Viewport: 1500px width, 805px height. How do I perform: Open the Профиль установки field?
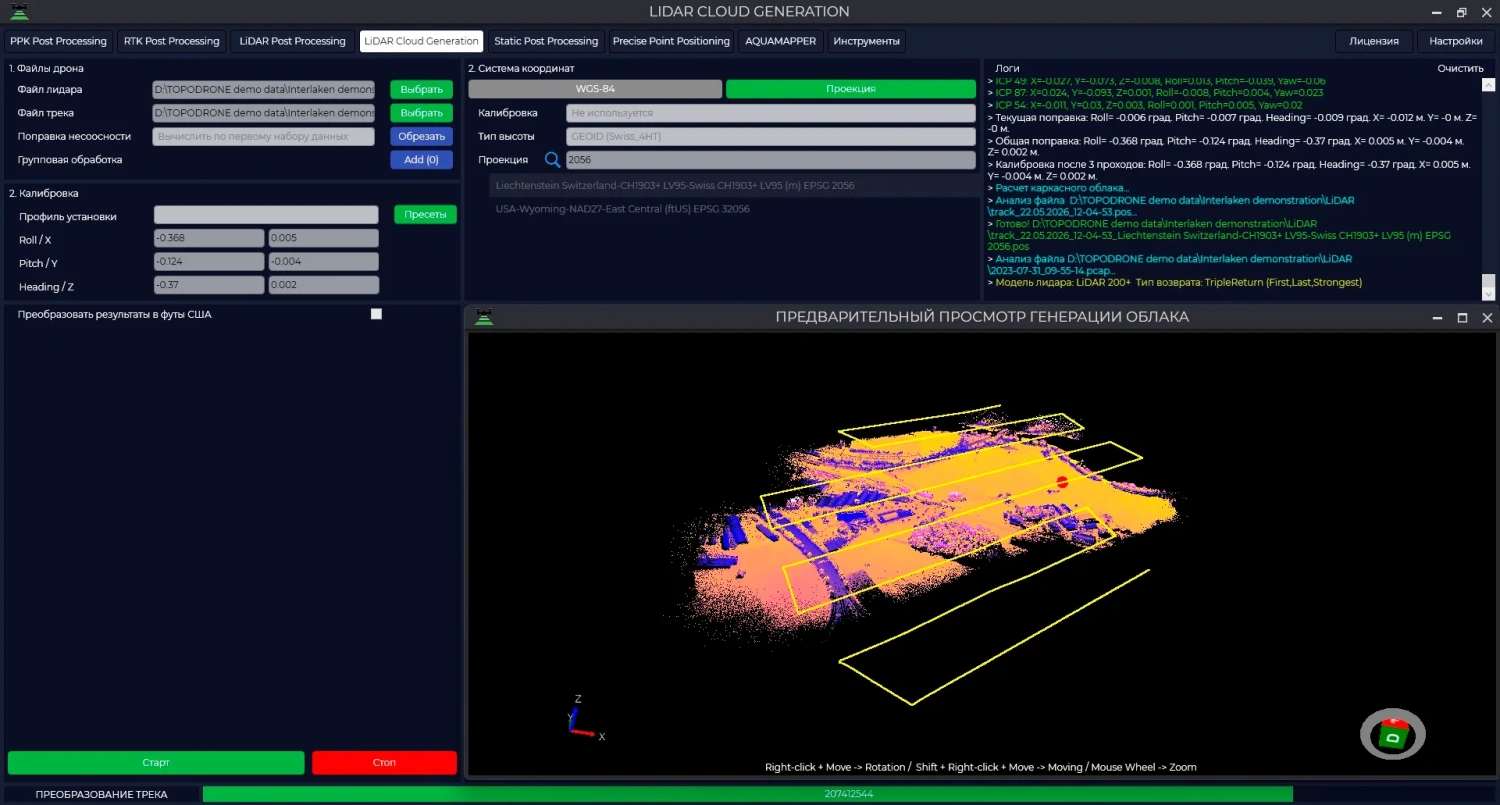click(x=266, y=215)
